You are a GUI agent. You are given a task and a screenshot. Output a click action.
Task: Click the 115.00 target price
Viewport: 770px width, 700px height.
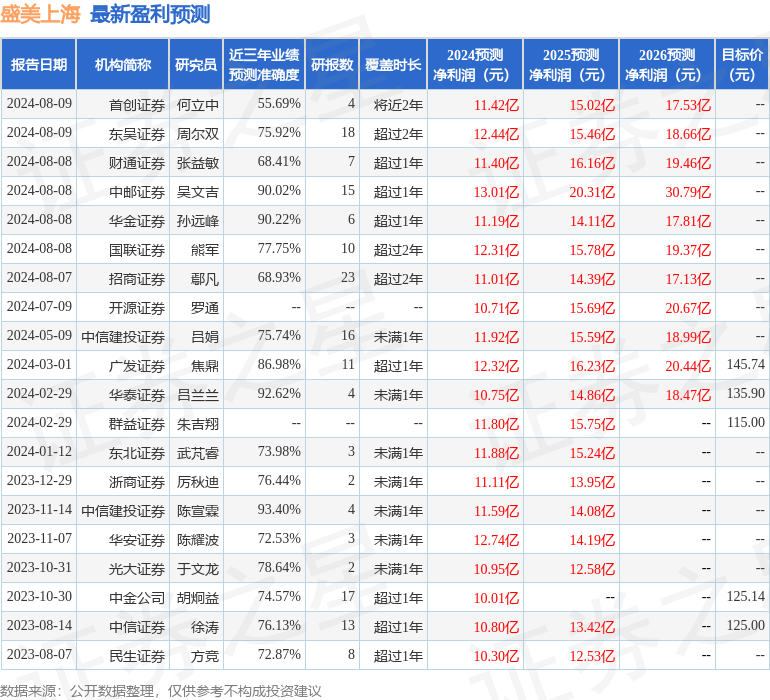(745, 422)
